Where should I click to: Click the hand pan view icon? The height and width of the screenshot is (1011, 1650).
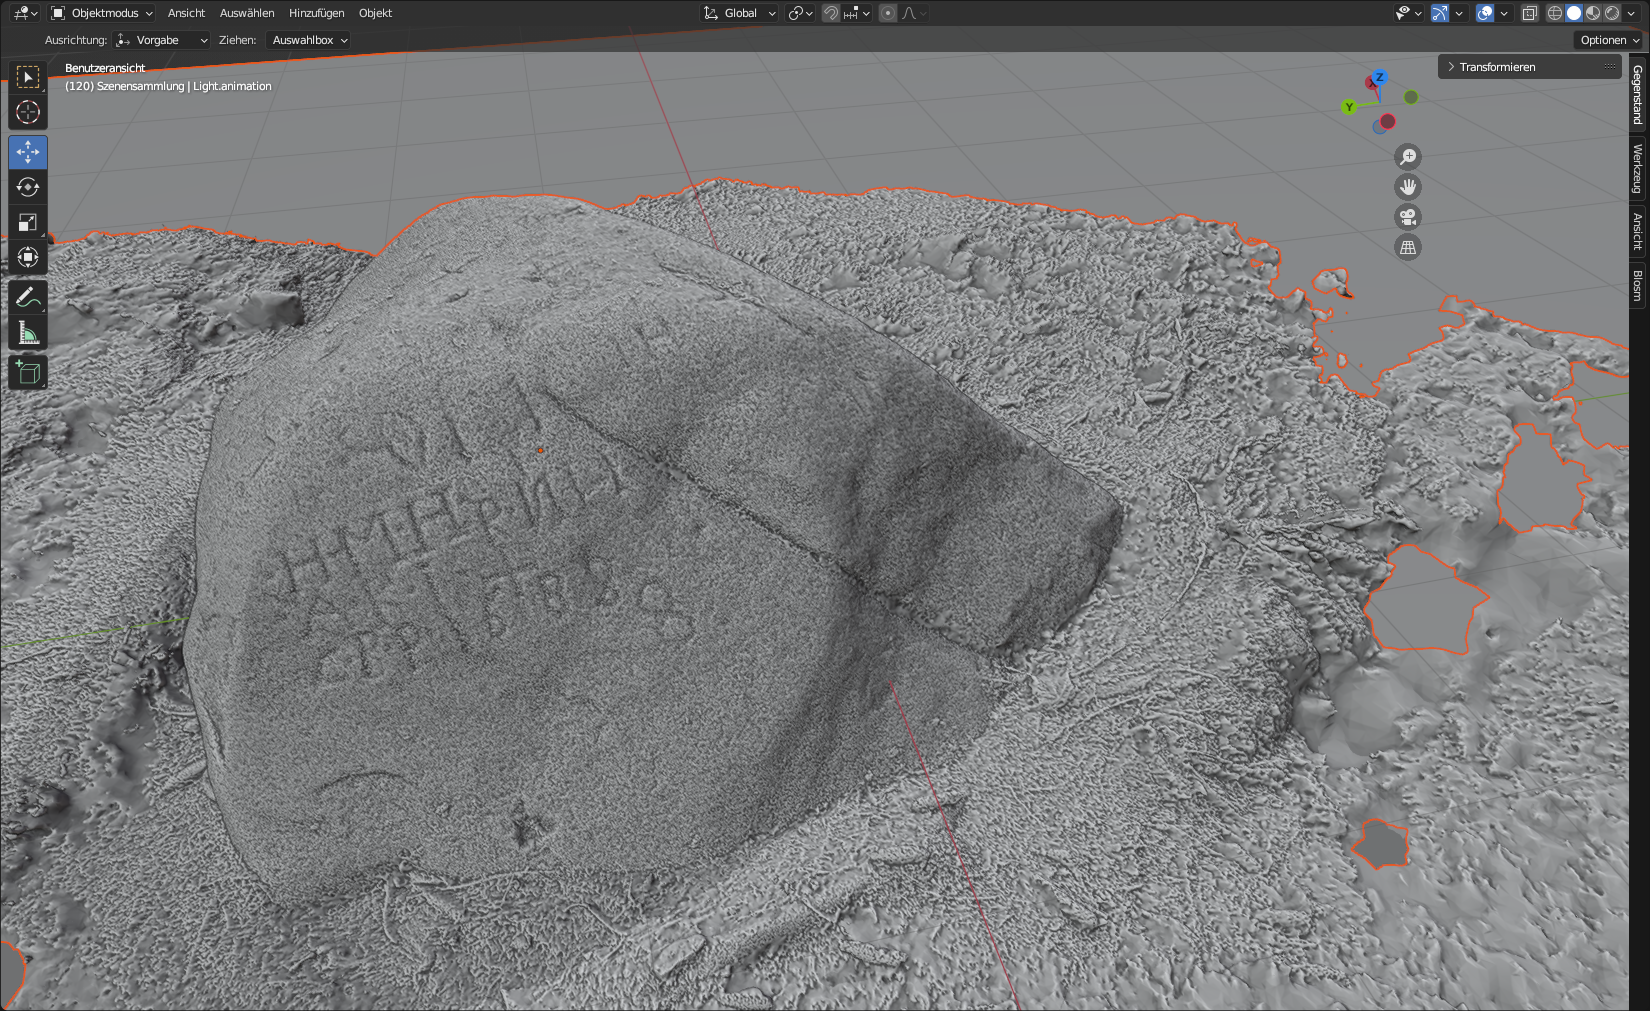[x=1408, y=187]
